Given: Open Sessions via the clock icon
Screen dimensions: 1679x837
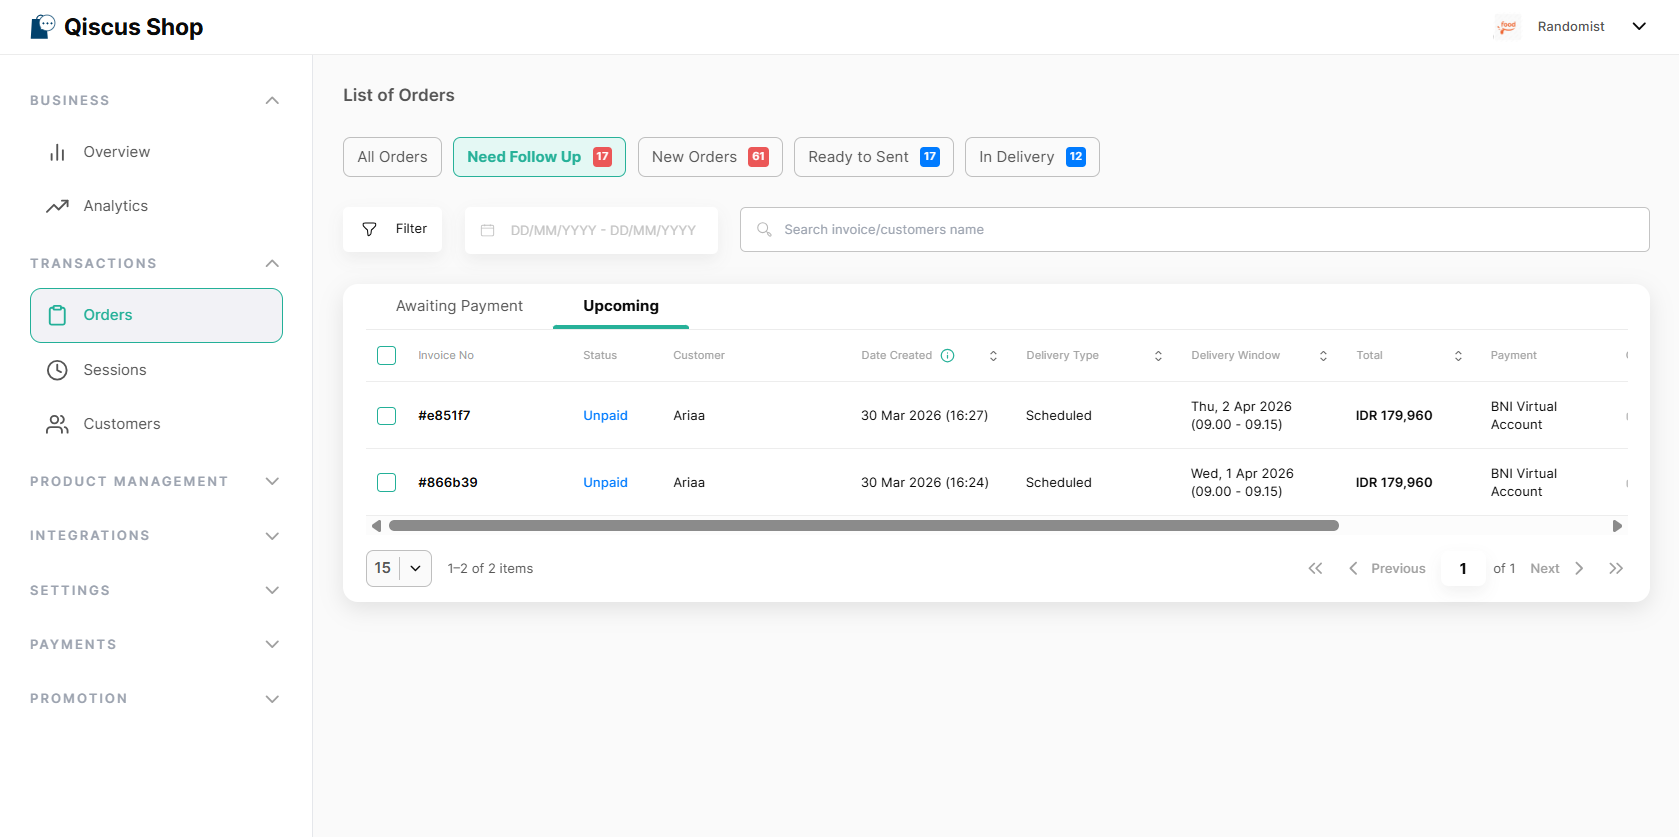Looking at the screenshot, I should (x=57, y=370).
